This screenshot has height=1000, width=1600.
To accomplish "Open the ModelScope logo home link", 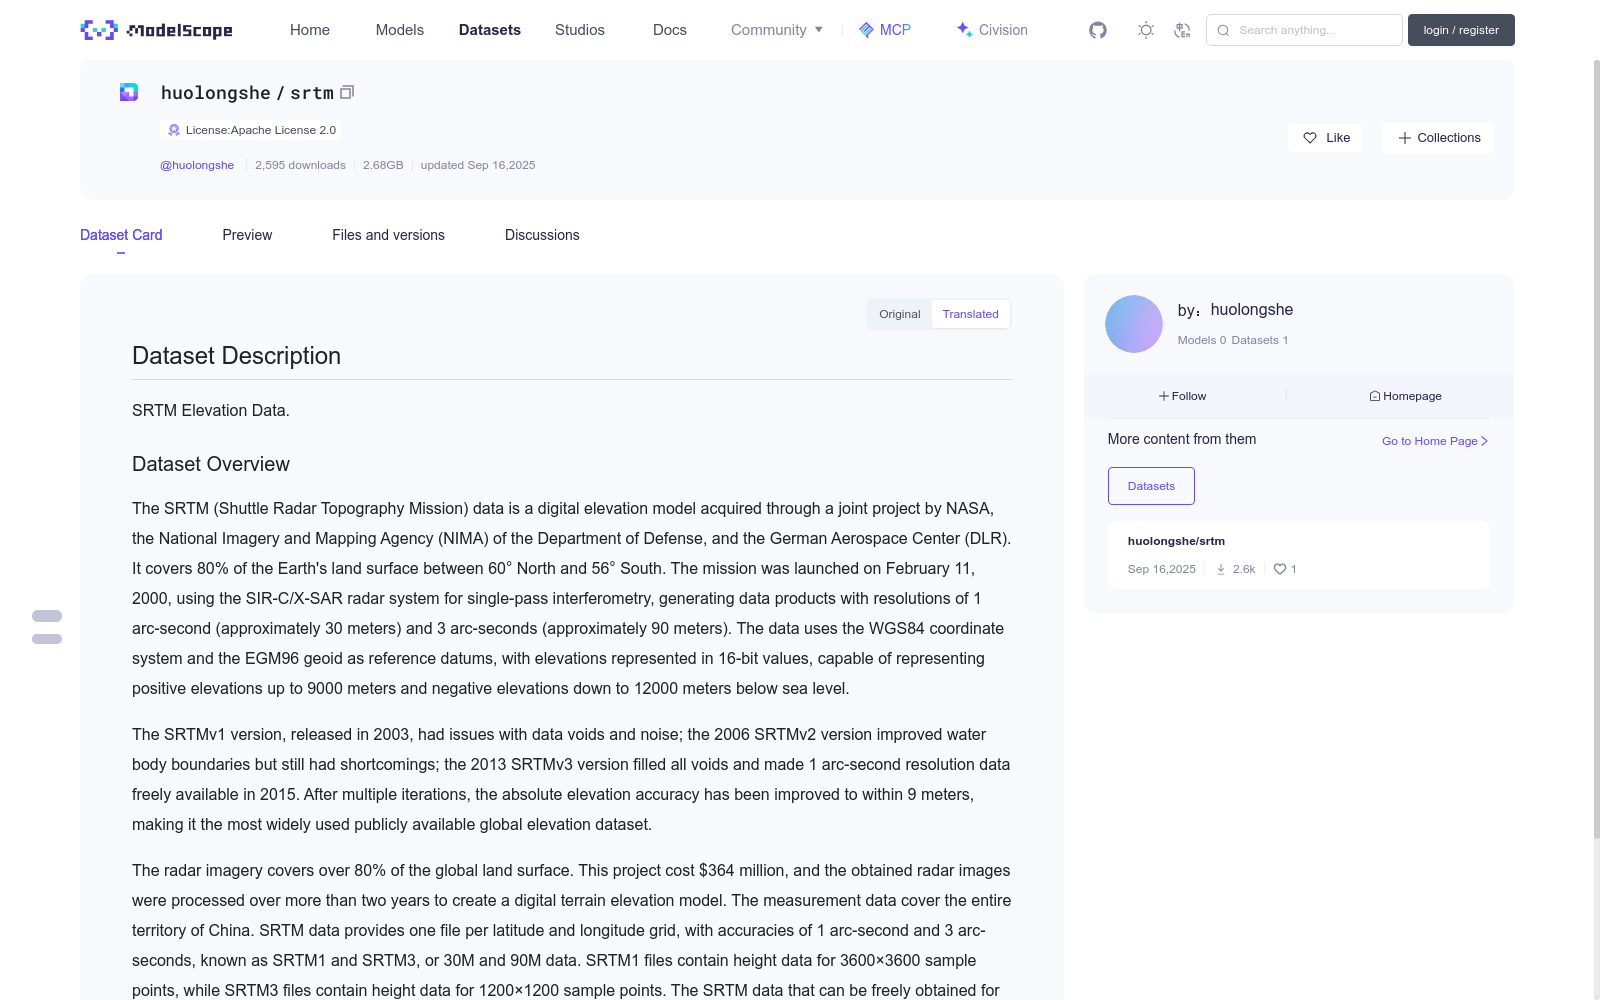I will (156, 30).
